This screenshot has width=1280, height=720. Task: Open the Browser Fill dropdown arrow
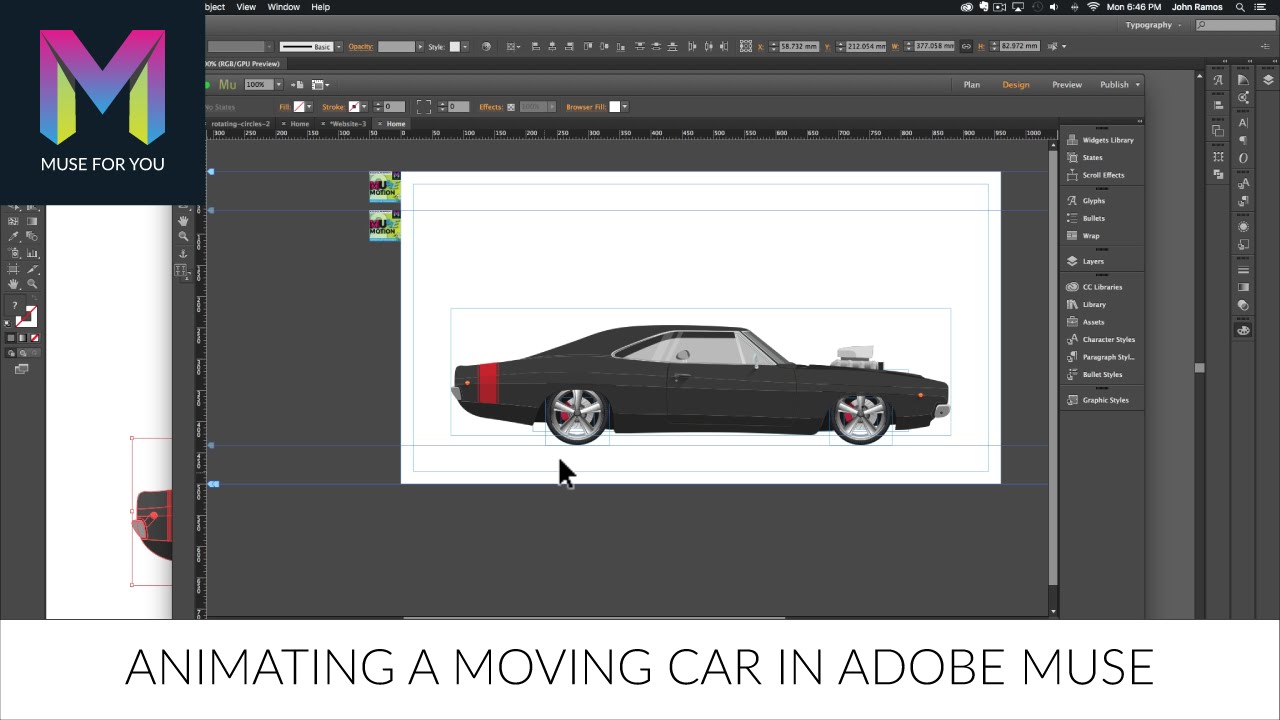pos(626,107)
